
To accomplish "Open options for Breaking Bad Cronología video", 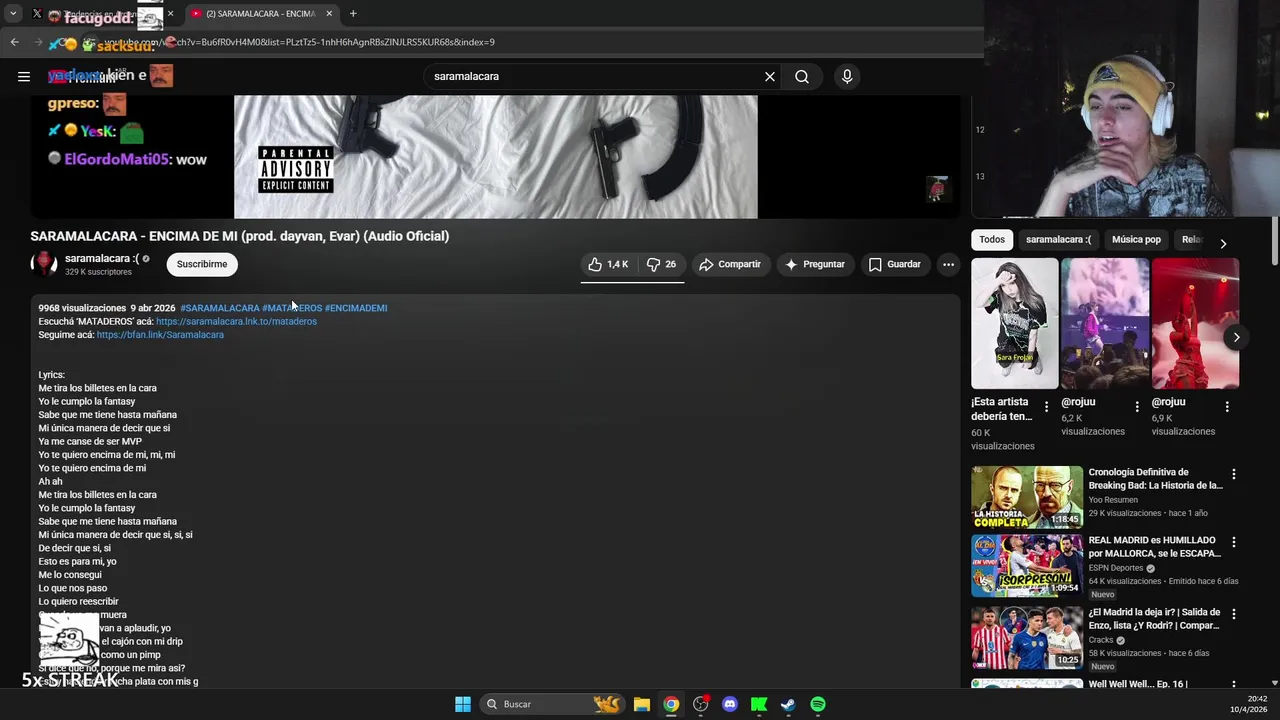I will (x=1234, y=474).
